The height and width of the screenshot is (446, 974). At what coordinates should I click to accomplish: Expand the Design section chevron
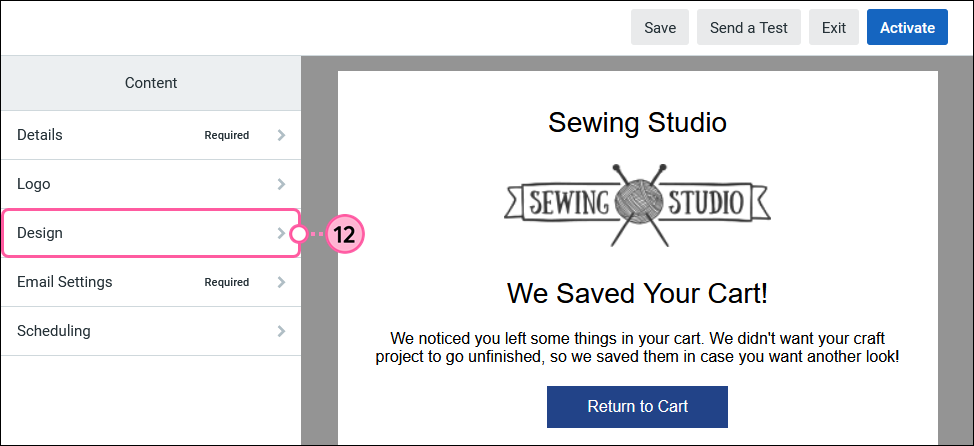pyautogui.click(x=281, y=233)
